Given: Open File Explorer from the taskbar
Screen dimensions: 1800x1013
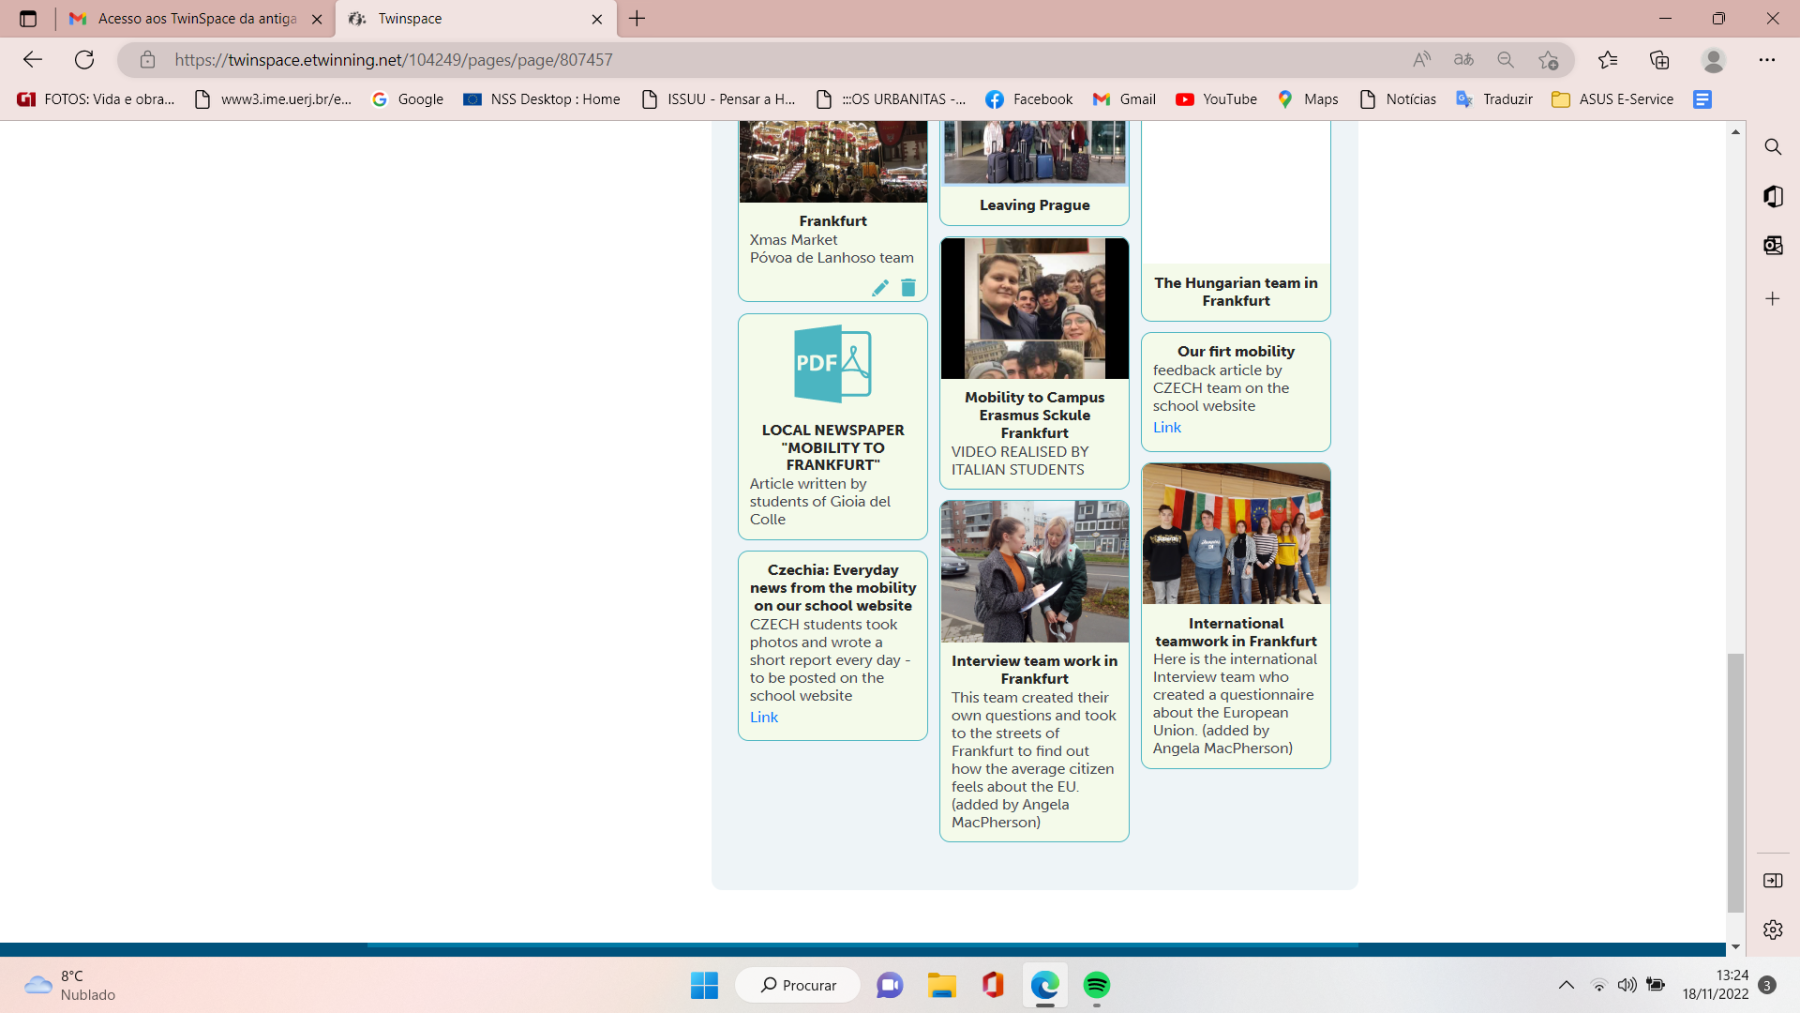Looking at the screenshot, I should pyautogui.click(x=941, y=985).
